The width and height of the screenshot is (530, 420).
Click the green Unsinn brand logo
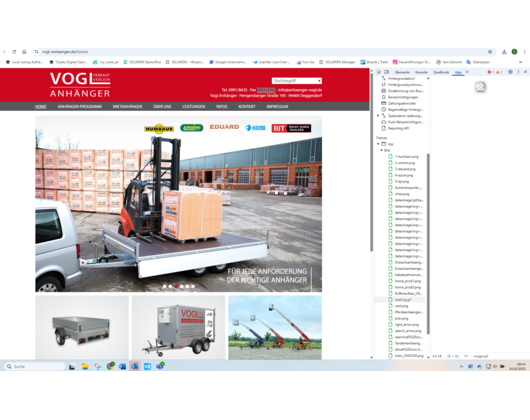[x=191, y=128]
